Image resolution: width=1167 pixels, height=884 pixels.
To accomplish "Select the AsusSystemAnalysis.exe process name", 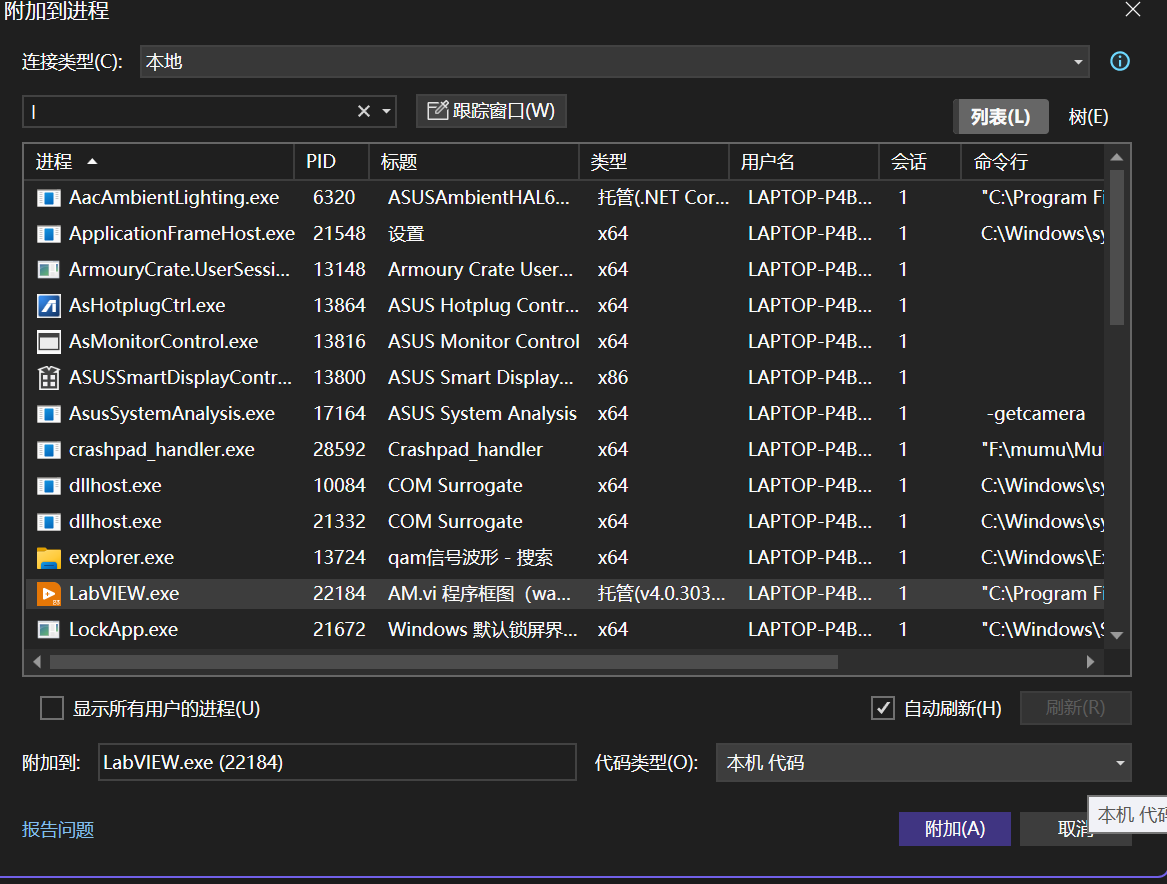I will (x=172, y=414).
